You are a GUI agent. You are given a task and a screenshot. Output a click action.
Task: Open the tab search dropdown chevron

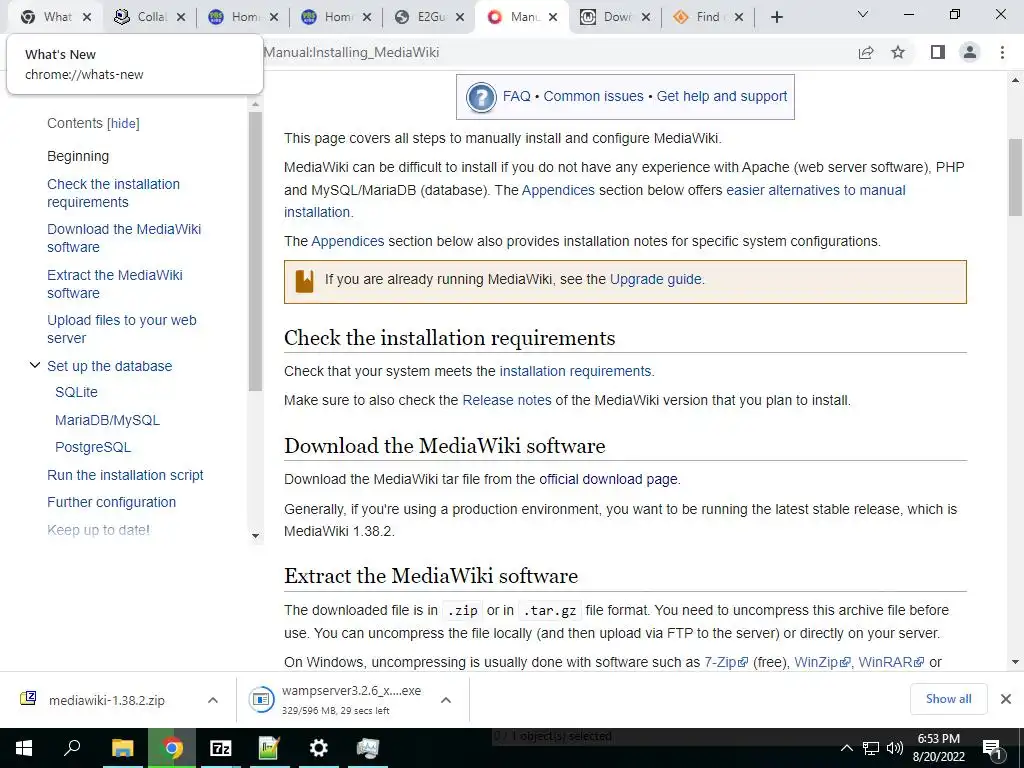tap(863, 14)
